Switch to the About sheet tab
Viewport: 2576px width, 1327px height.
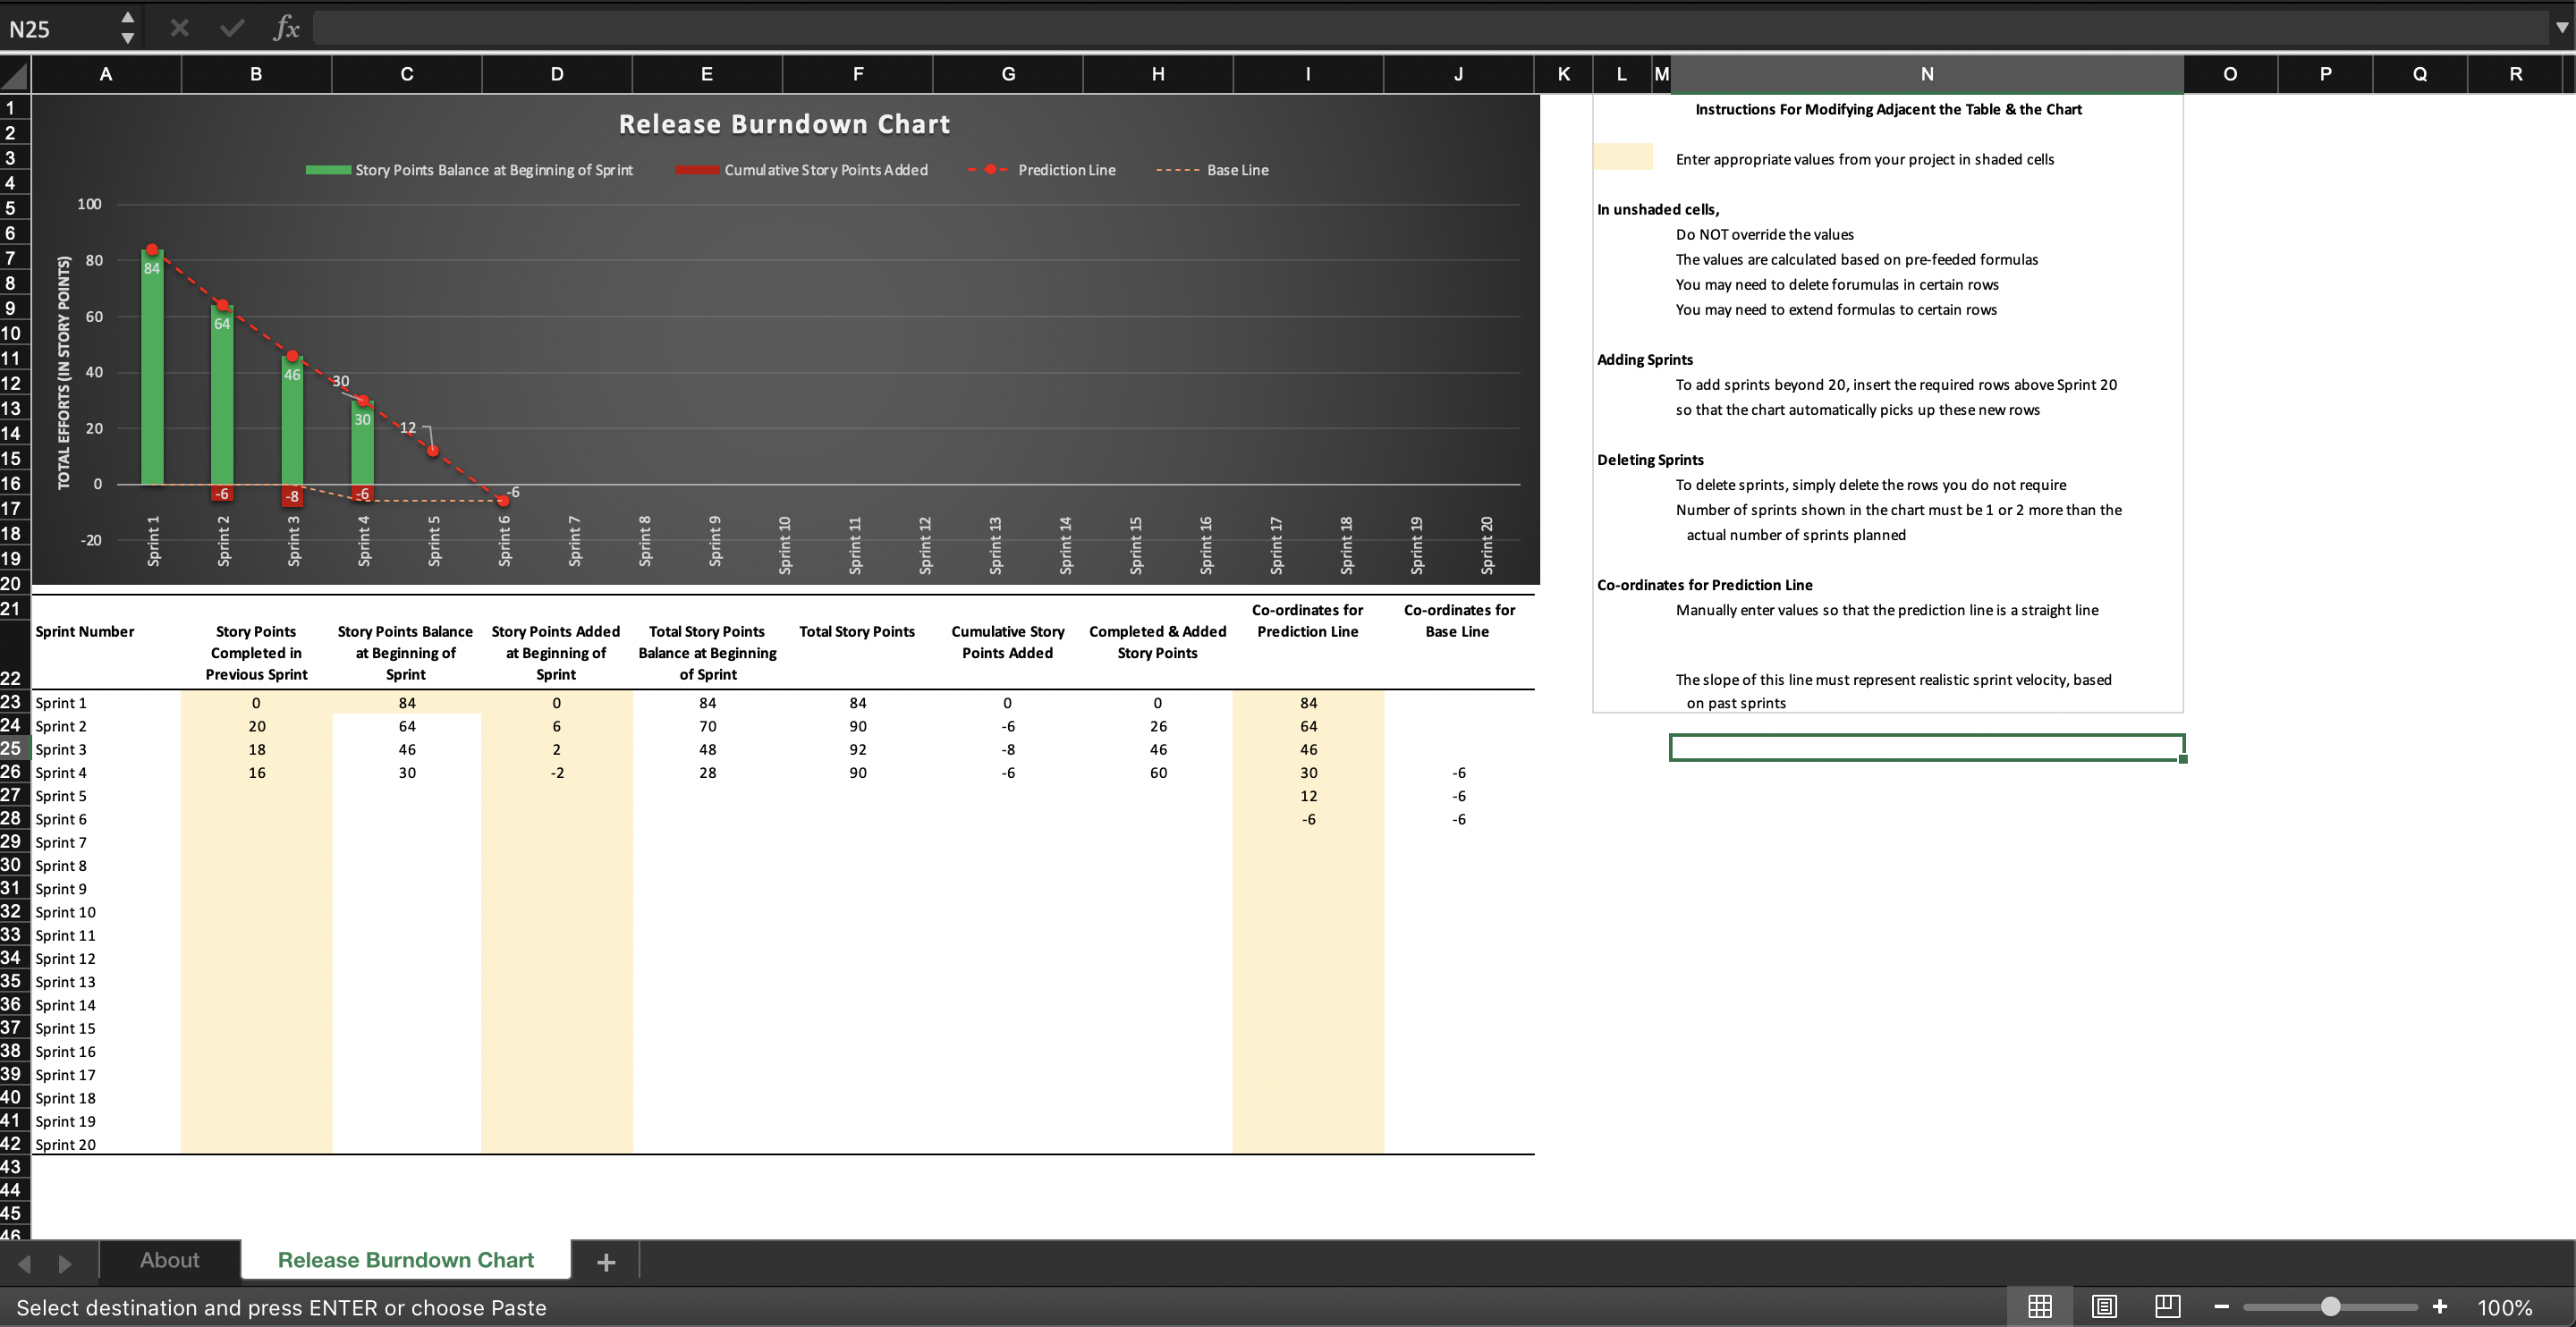tap(170, 1260)
